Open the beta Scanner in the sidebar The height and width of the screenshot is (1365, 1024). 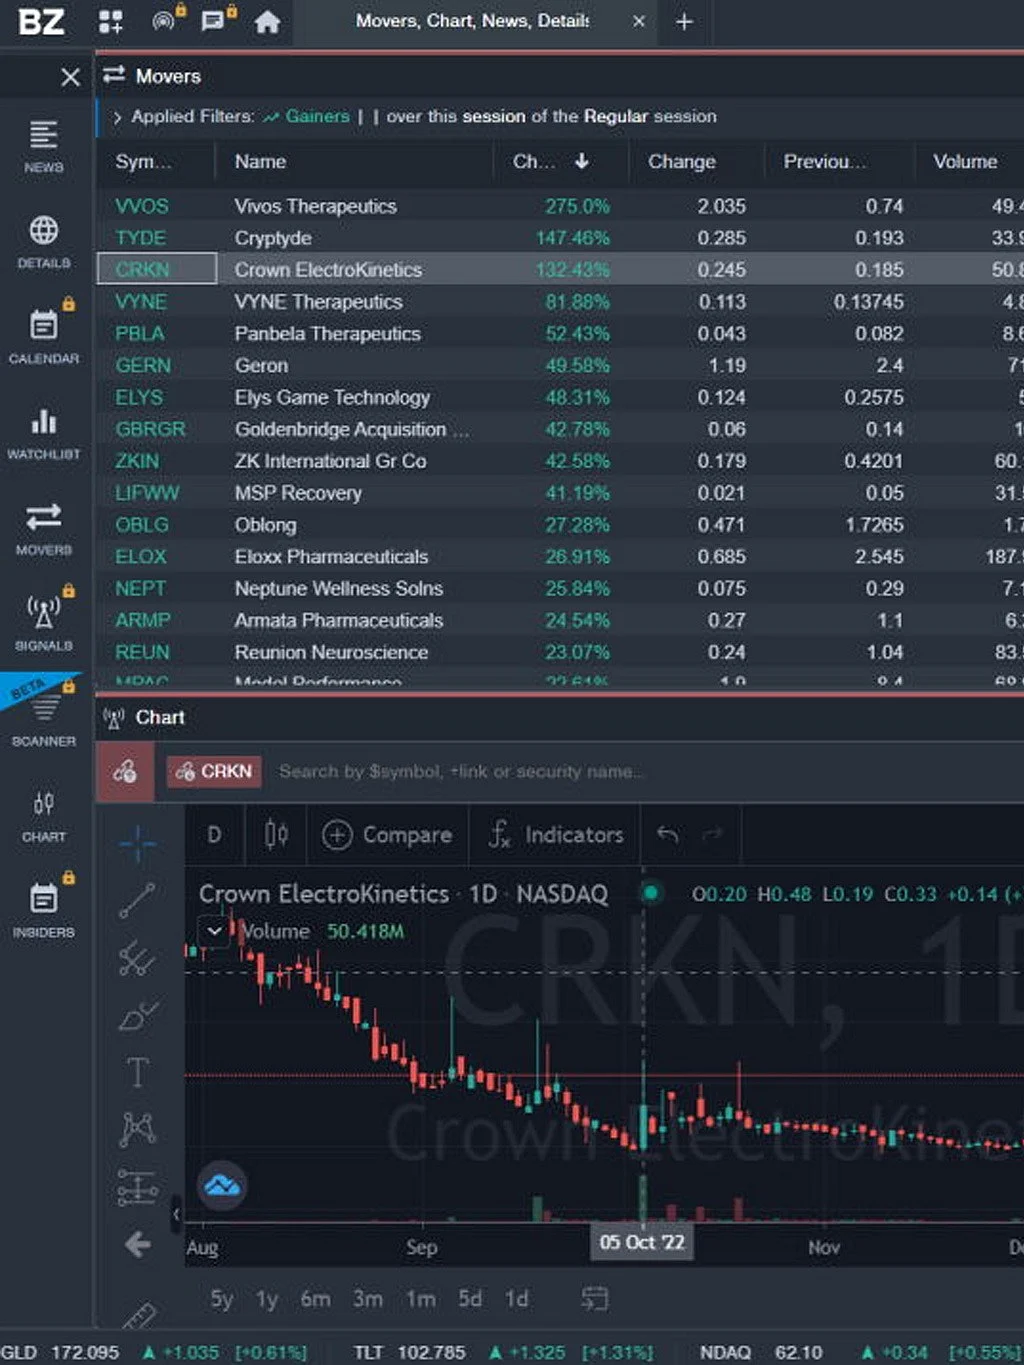44,717
